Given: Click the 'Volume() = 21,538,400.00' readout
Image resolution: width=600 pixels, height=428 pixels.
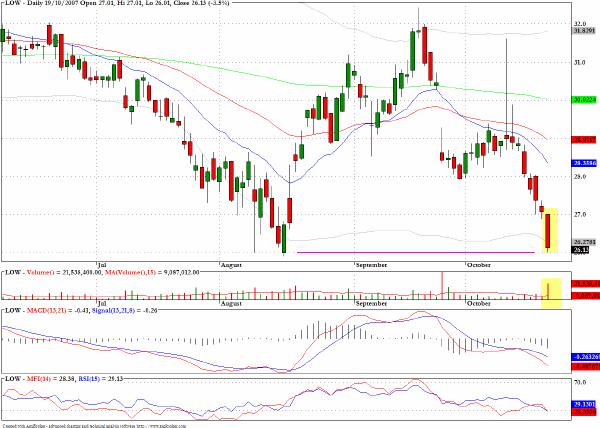Looking at the screenshot, I should tap(64, 272).
